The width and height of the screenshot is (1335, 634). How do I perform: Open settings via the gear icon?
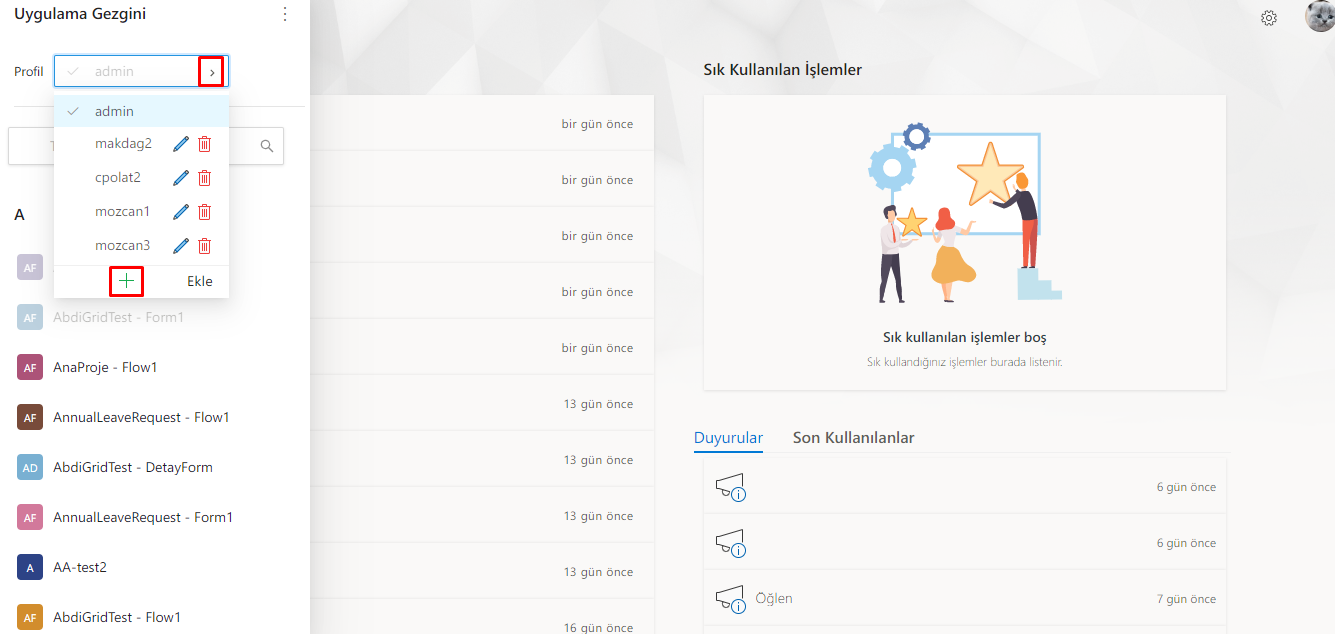(x=1269, y=18)
